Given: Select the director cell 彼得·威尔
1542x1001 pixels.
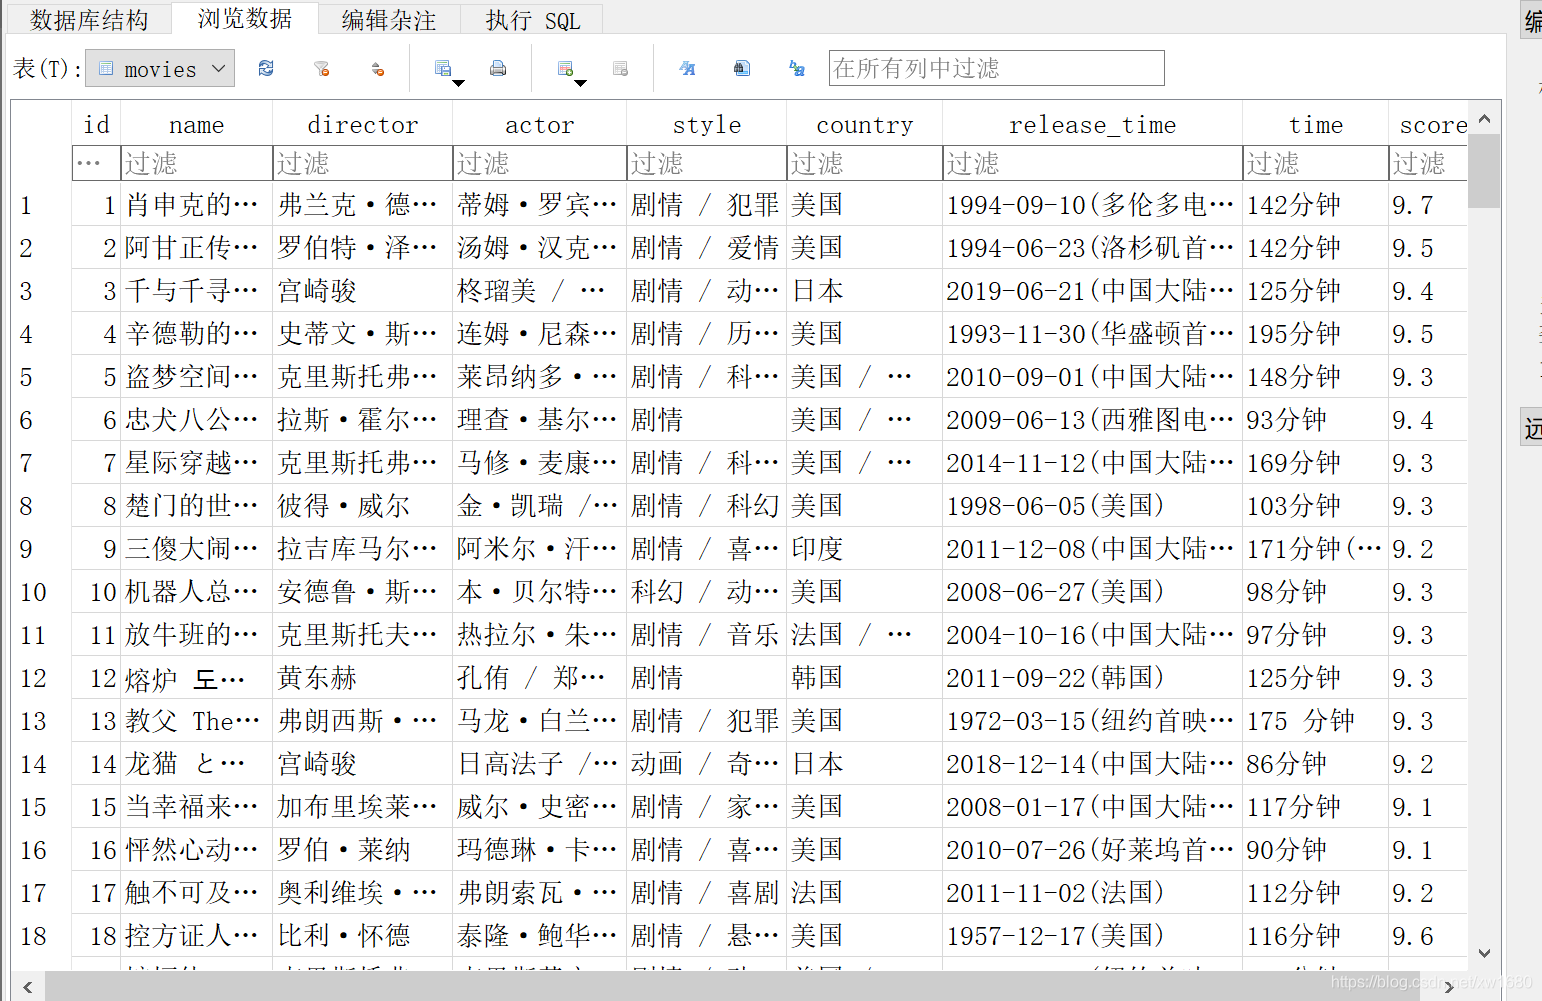Looking at the screenshot, I should [362, 506].
